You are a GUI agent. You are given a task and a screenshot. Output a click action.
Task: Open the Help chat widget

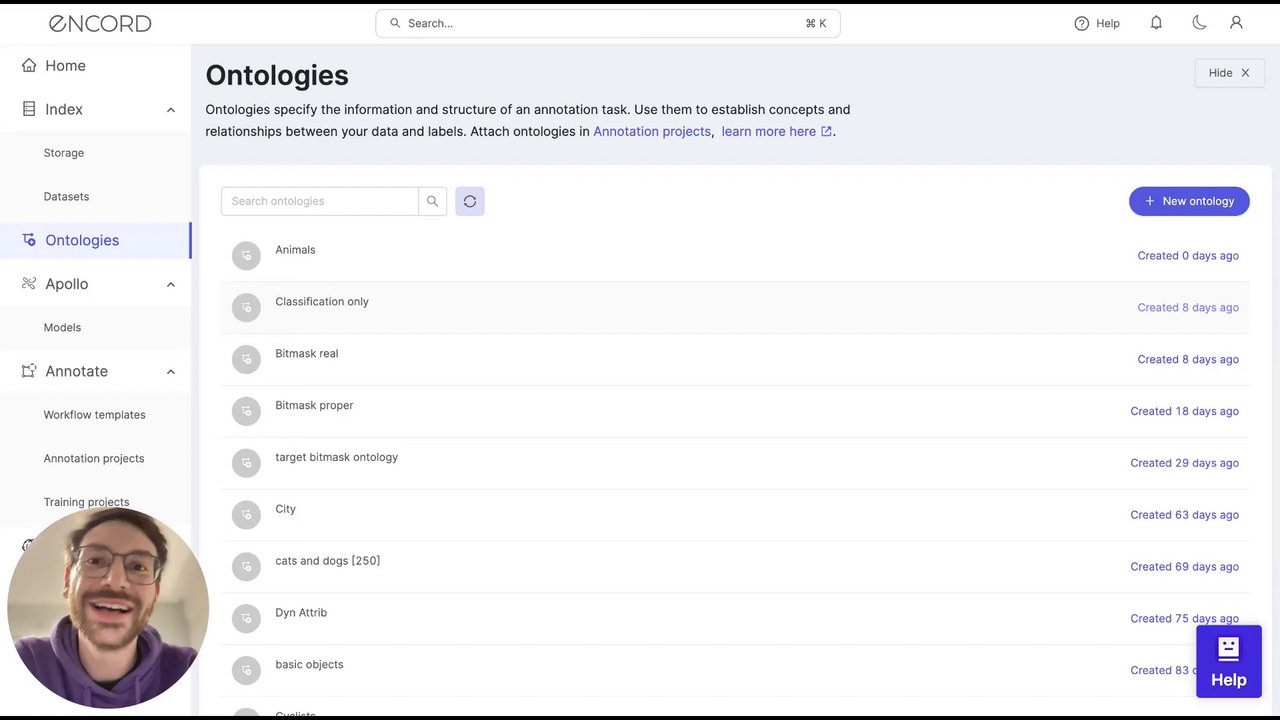(x=1228, y=662)
